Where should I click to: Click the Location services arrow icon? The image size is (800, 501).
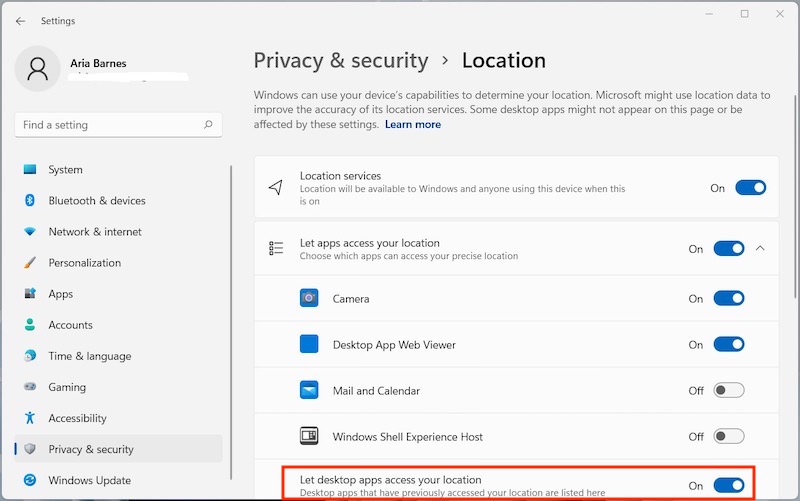[276, 187]
